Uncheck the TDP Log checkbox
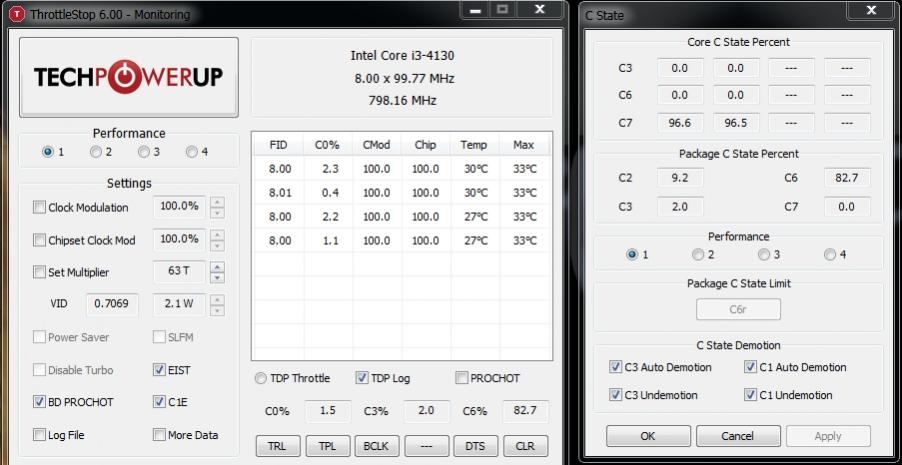The height and width of the screenshot is (465, 902). tap(362, 378)
